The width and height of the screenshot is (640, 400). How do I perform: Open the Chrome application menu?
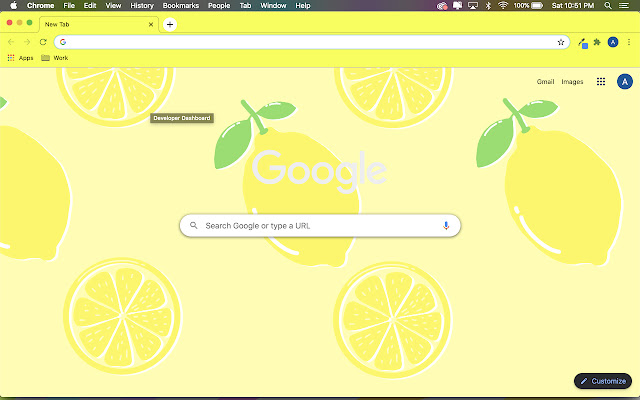coord(40,5)
